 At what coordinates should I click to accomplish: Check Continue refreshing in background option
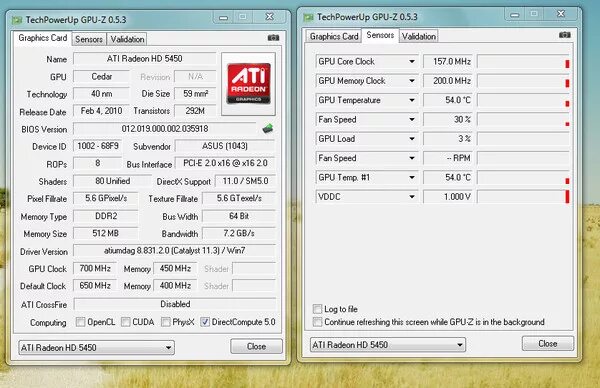pos(317,322)
